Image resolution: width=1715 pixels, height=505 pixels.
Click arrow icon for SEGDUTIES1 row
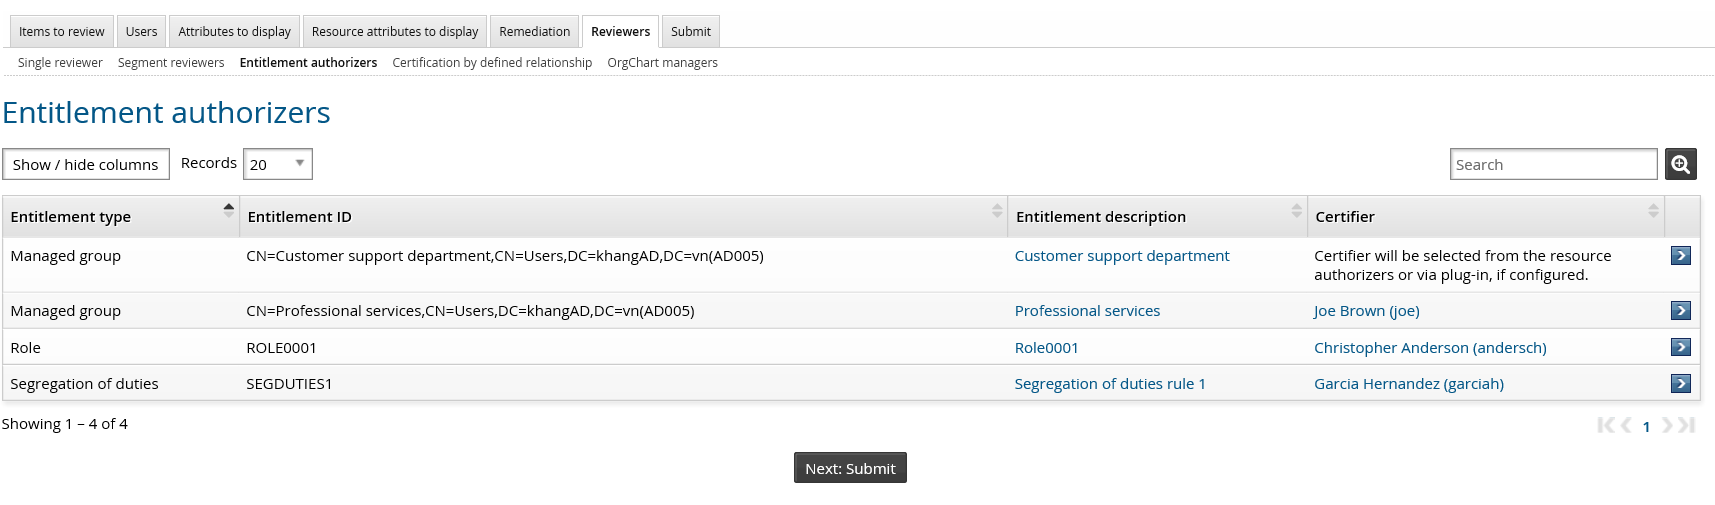(x=1680, y=384)
